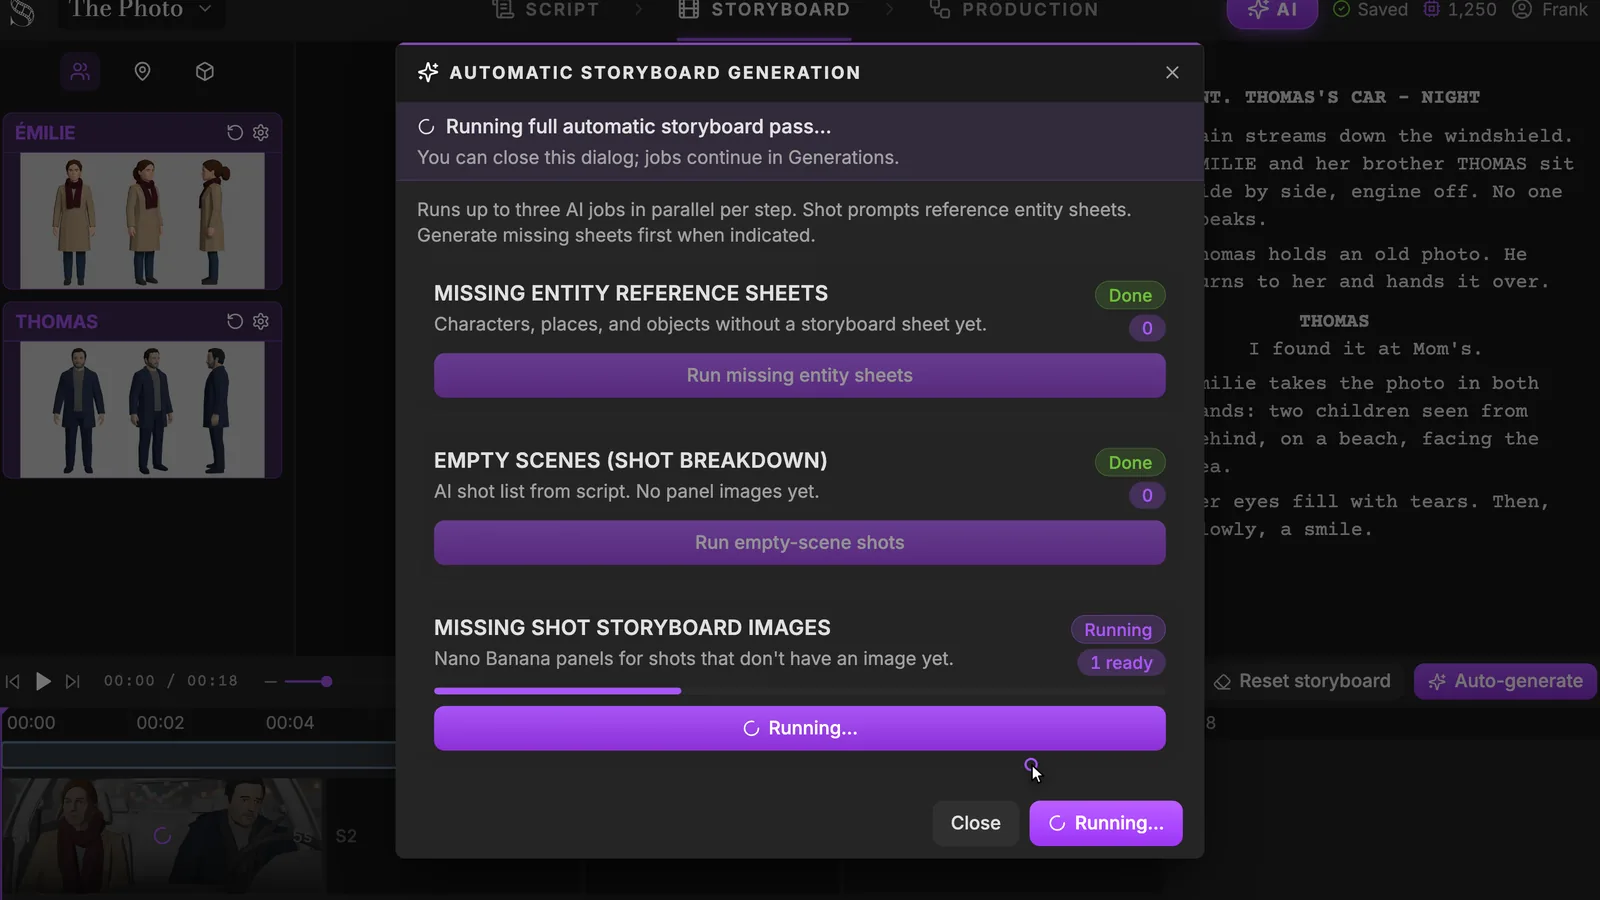The image size is (1600, 900).
Task: Click Run empty-scene shots button
Action: pos(799,542)
